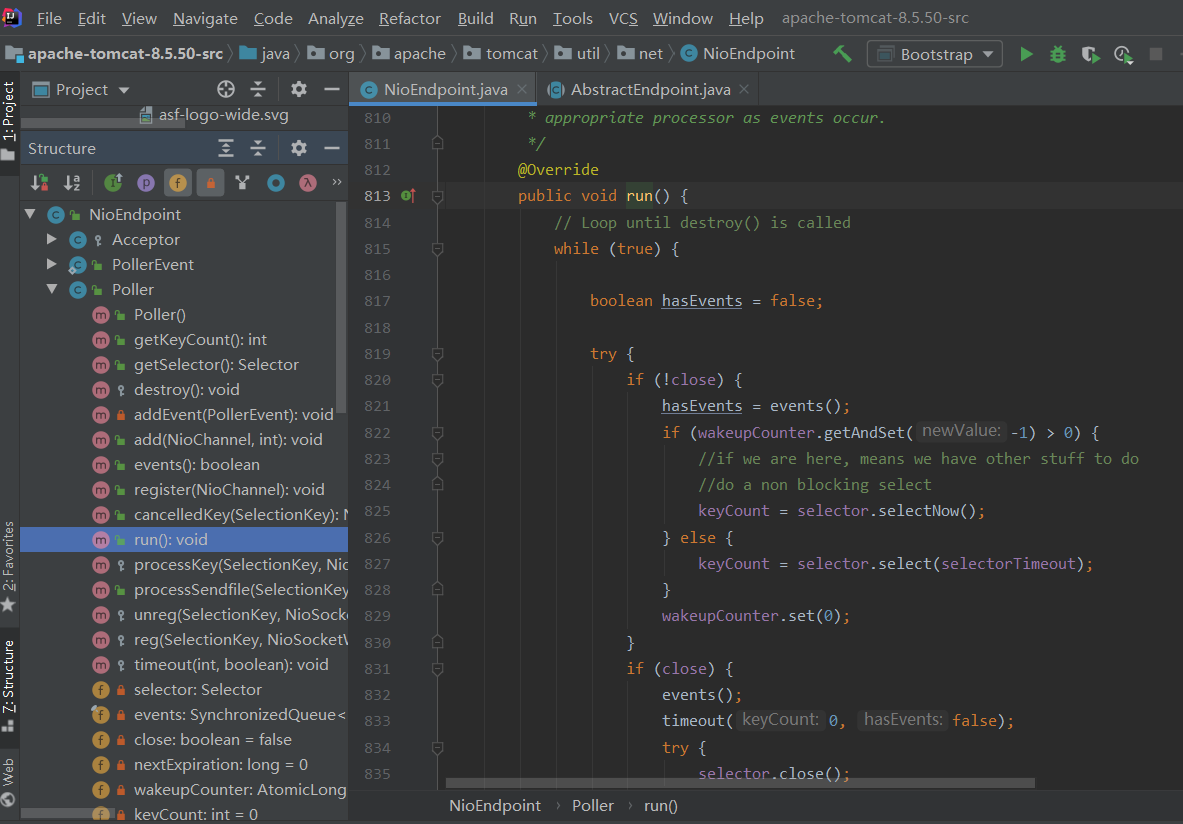
Task: Fold the try block at line 819
Action: [437, 353]
